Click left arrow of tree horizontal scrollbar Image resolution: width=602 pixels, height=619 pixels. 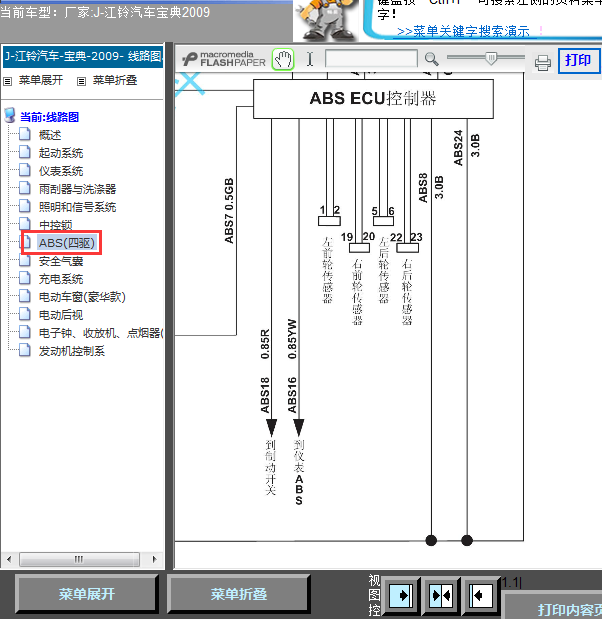pos(9,559)
